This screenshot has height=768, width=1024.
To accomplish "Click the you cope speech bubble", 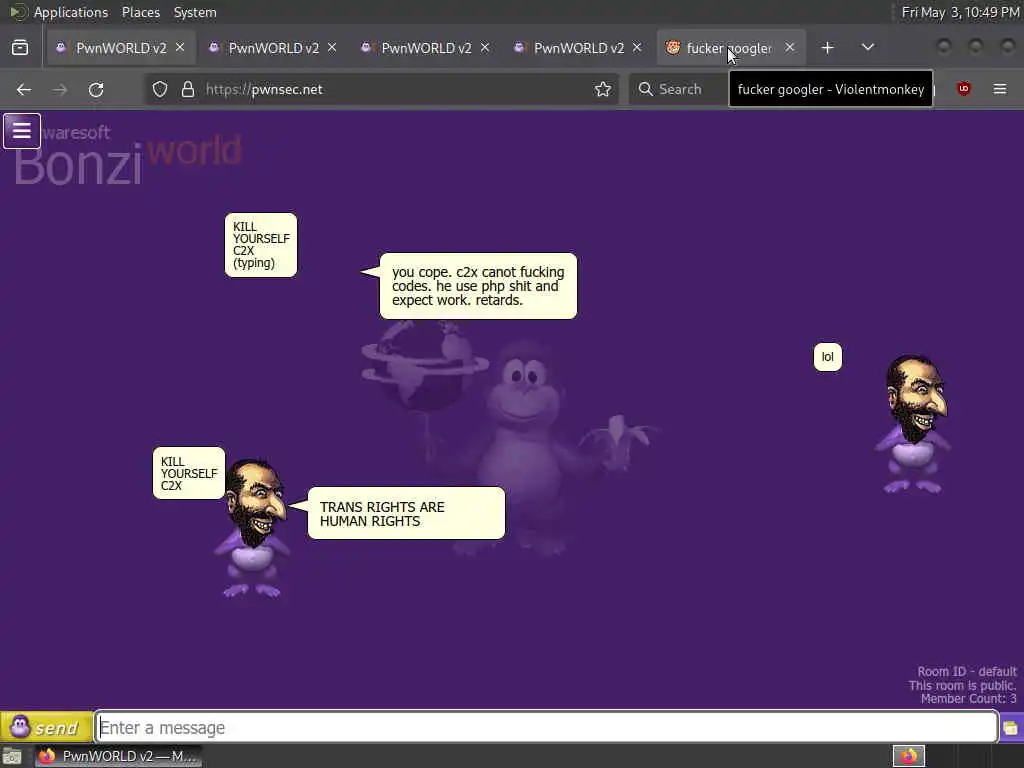I will (478, 286).
